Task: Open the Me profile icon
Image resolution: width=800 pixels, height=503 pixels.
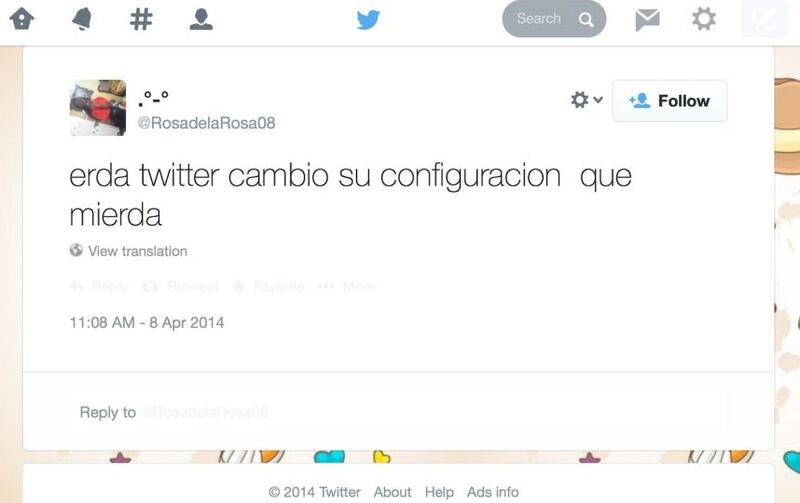Action: click(201, 19)
